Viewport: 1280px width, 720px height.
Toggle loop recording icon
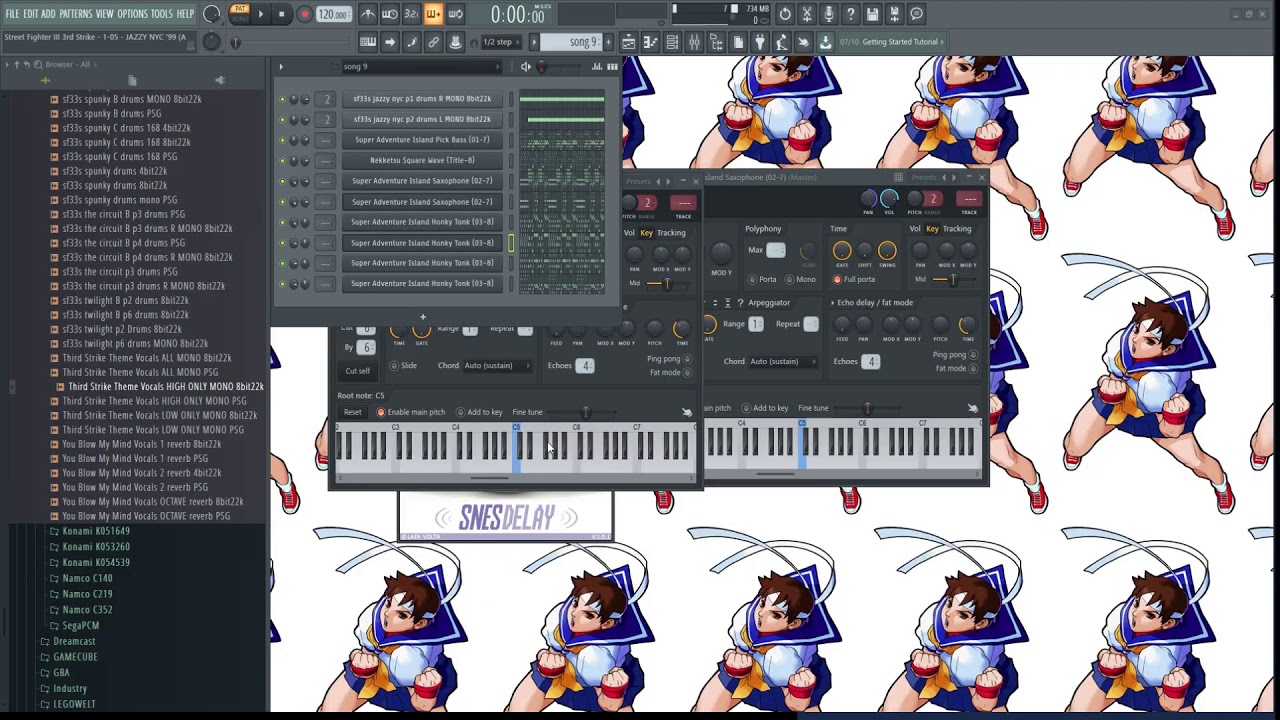(x=456, y=15)
